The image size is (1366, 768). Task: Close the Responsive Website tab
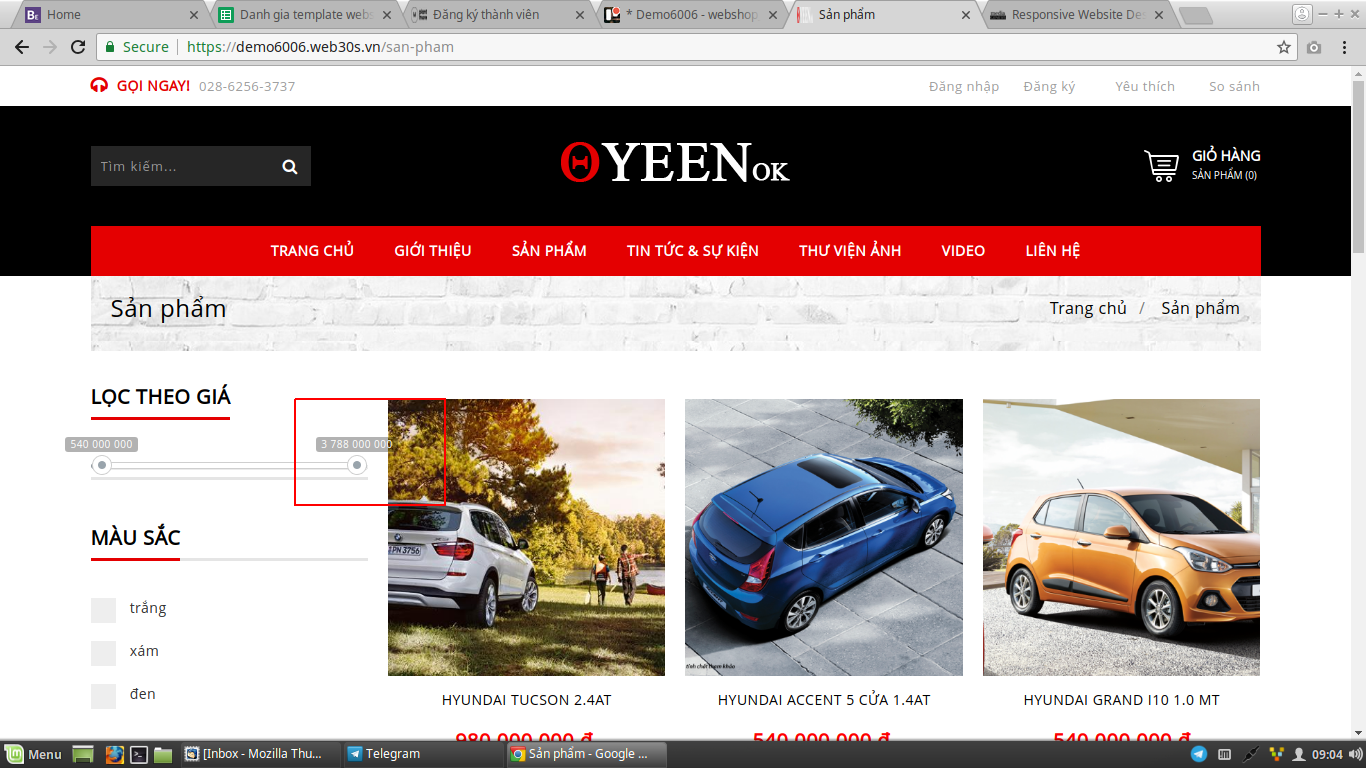[x=1158, y=15]
